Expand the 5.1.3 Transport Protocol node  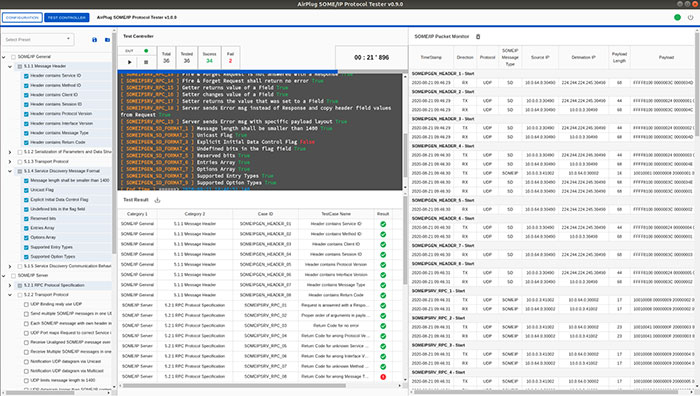coord(10,162)
